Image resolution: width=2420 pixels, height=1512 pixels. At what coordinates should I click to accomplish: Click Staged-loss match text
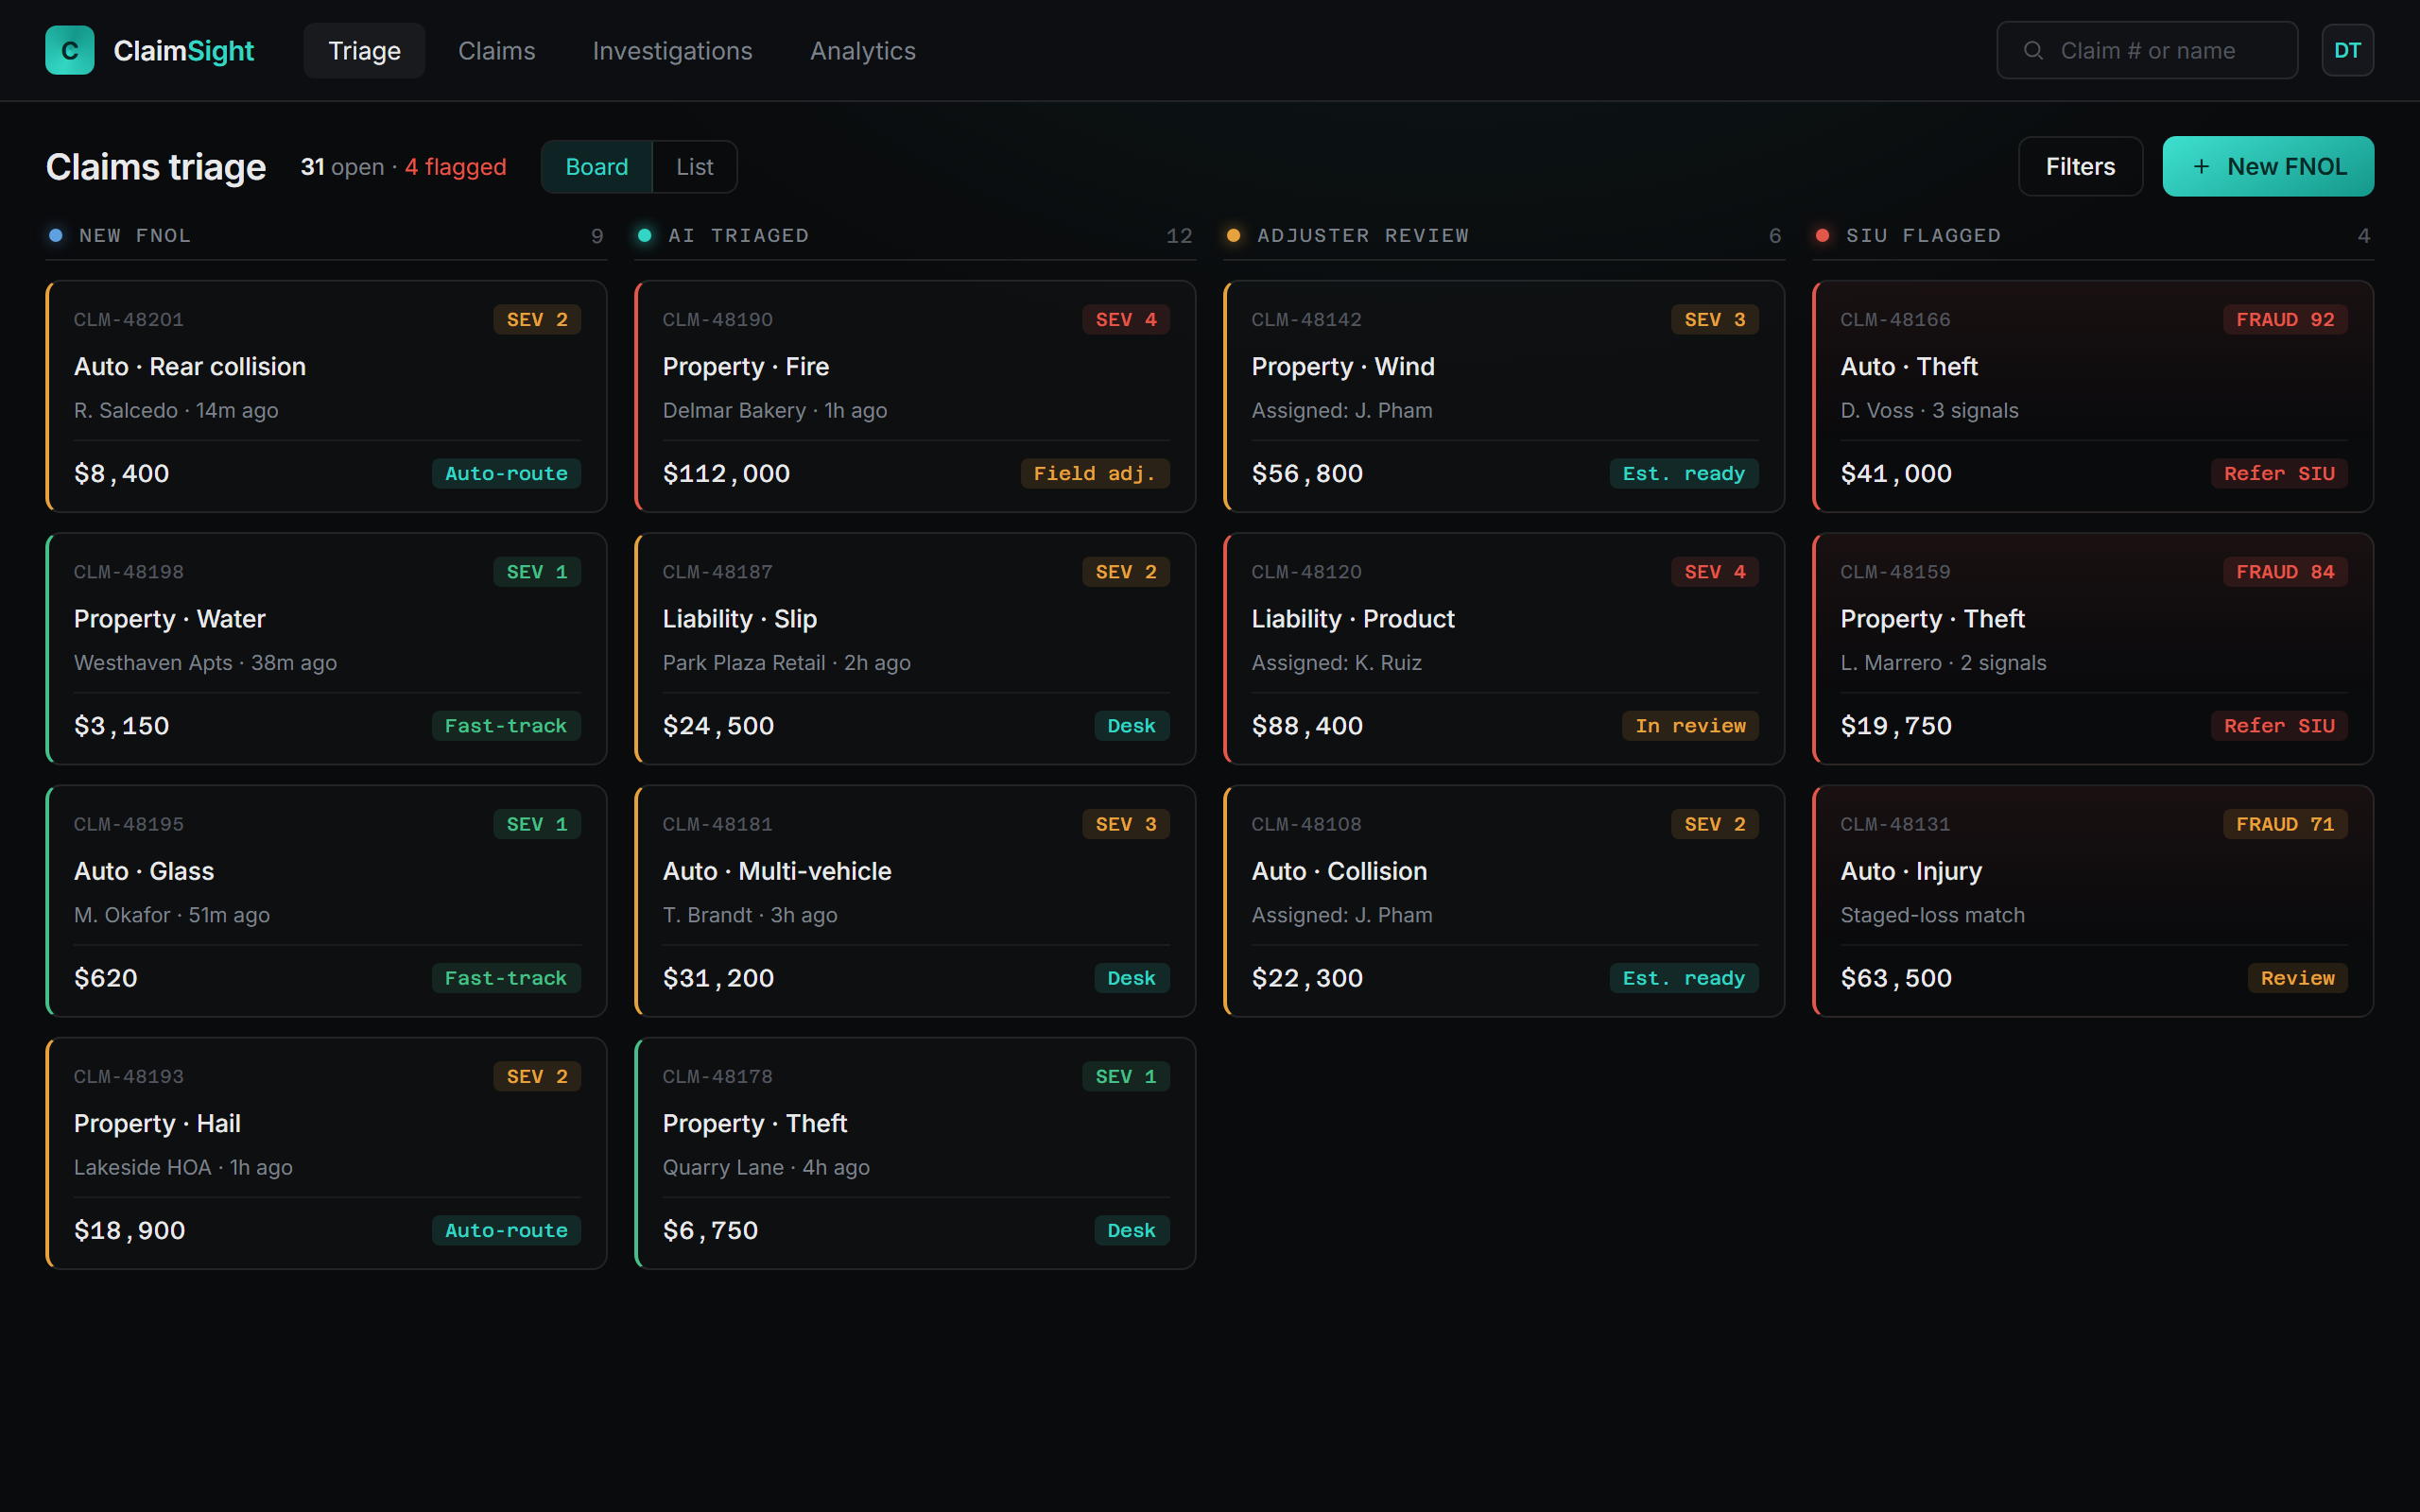click(1932, 915)
